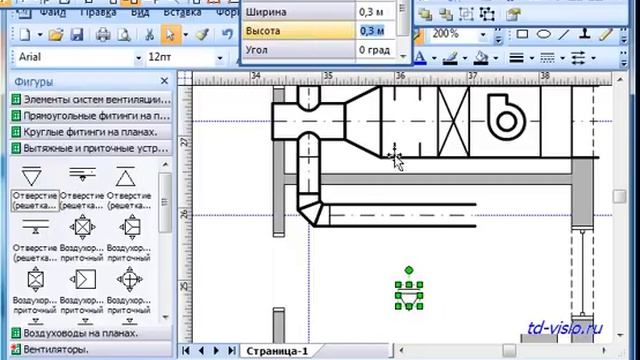
Task: Open the New document dropdown arrow
Action: [x=40, y=35]
